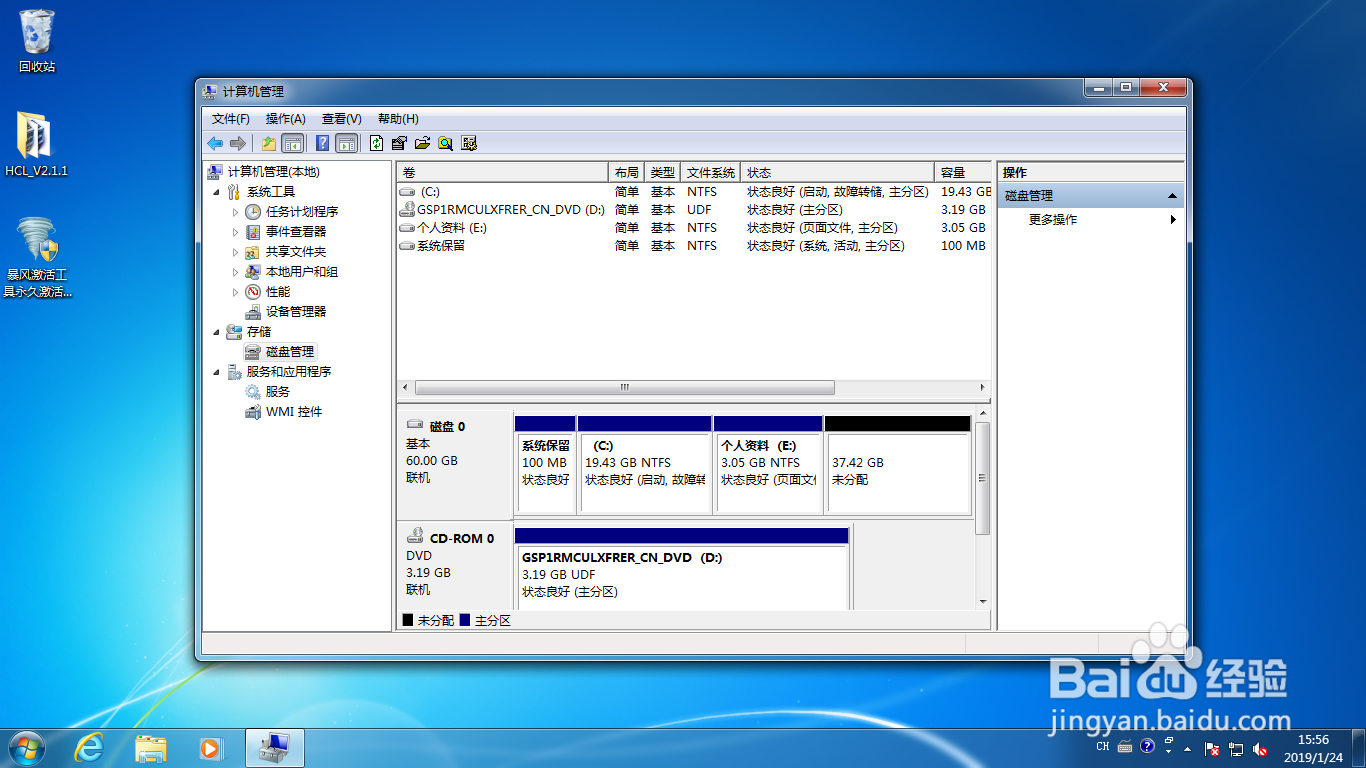This screenshot has width=1366, height=768.
Task: Click the Up one level folder icon
Action: pos(269,143)
